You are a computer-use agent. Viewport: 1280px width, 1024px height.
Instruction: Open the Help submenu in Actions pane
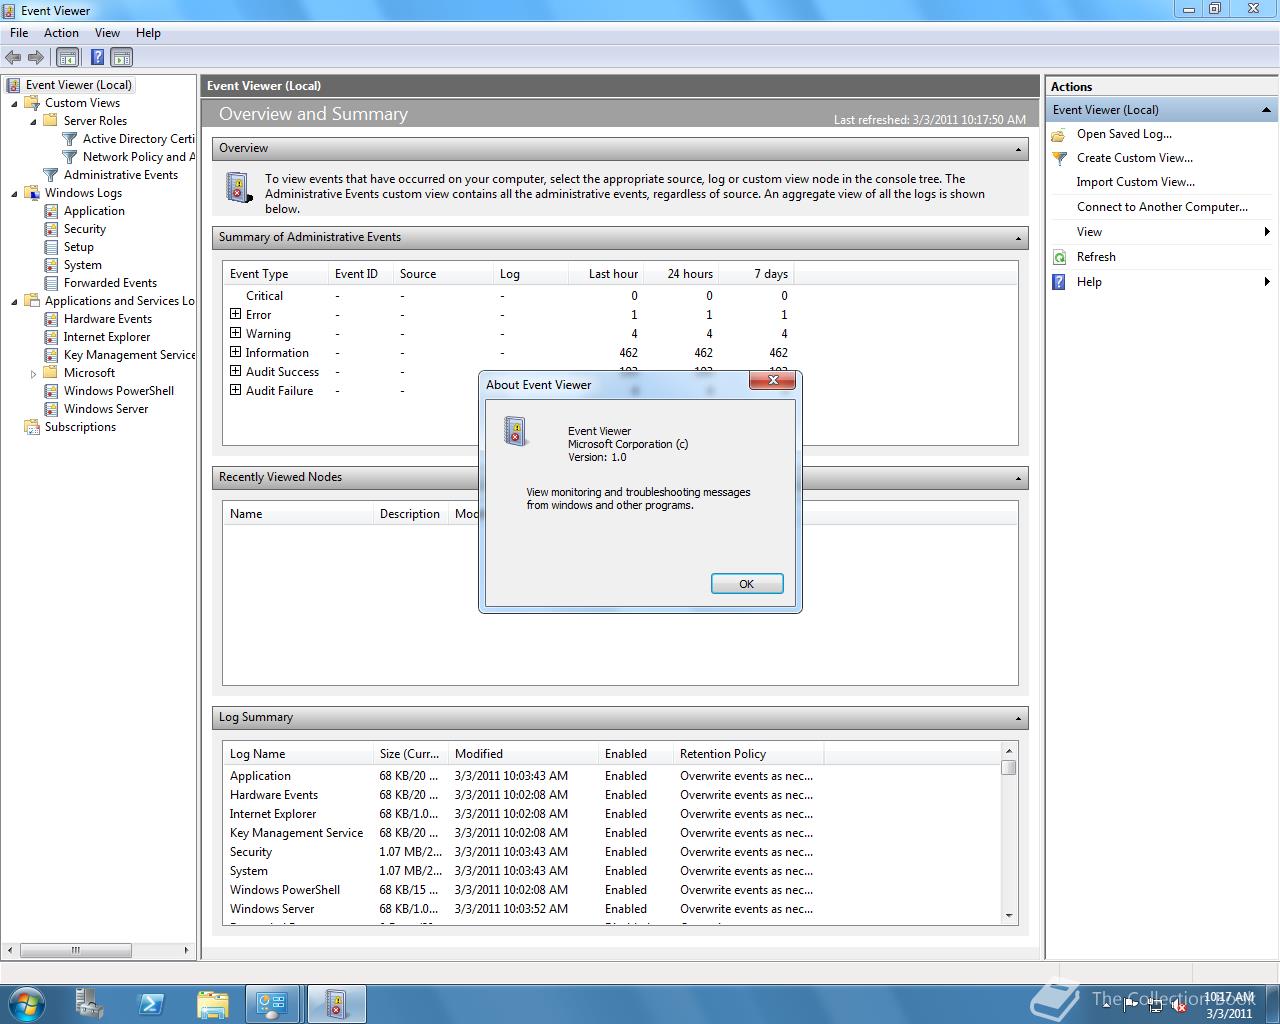tap(1161, 282)
